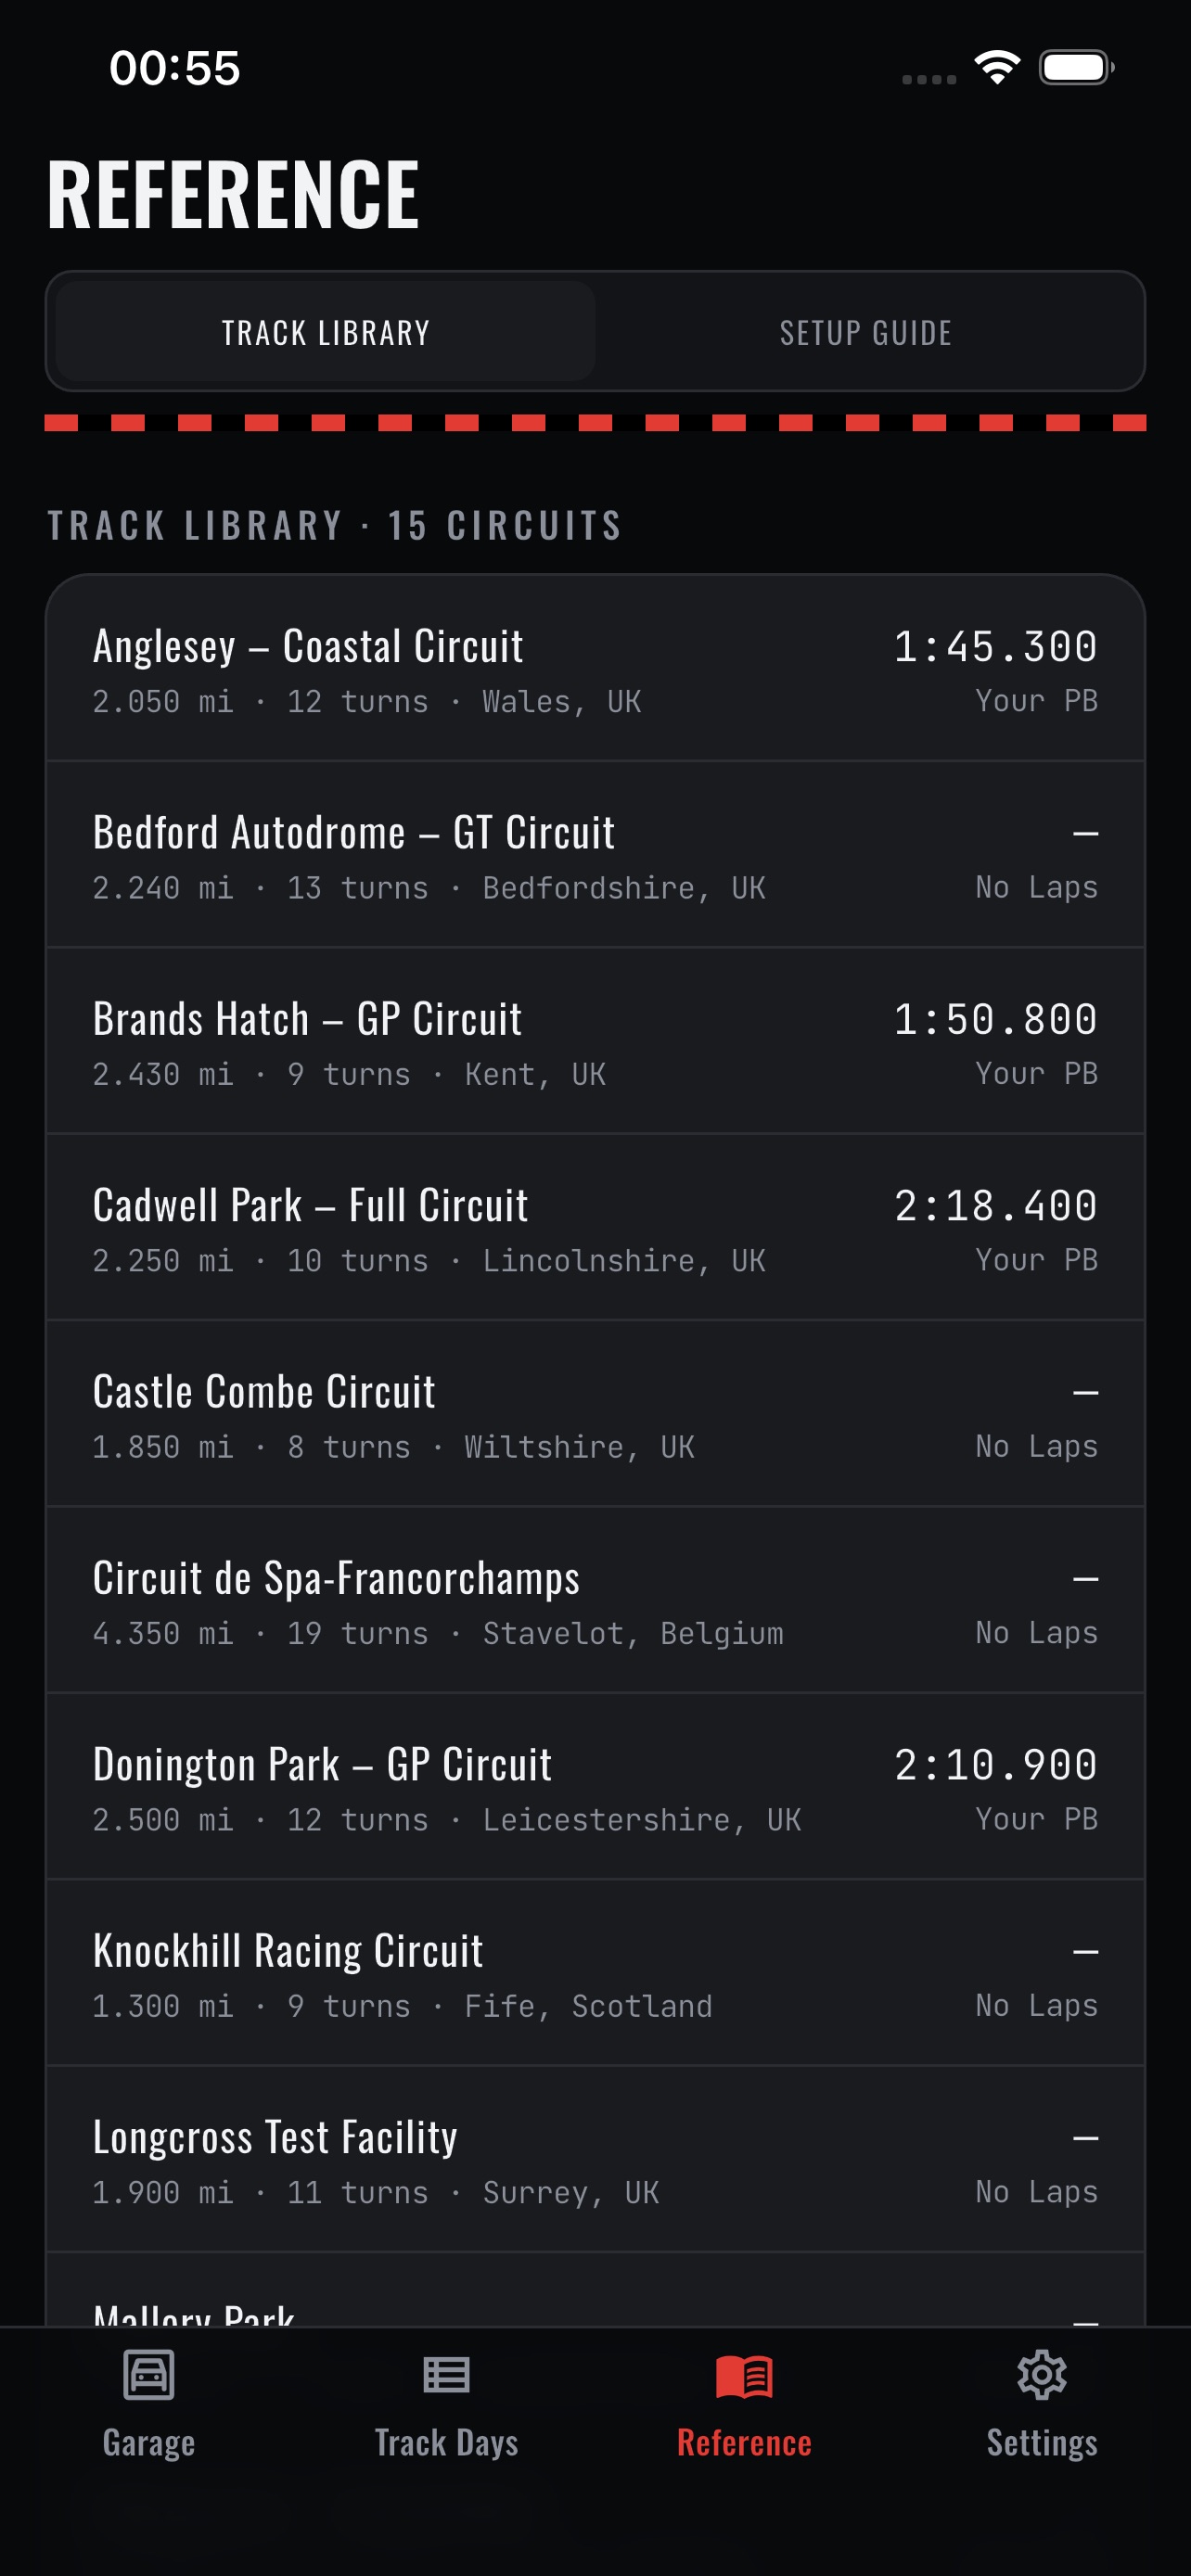Open the Settings gear icon

pos(1041,2374)
